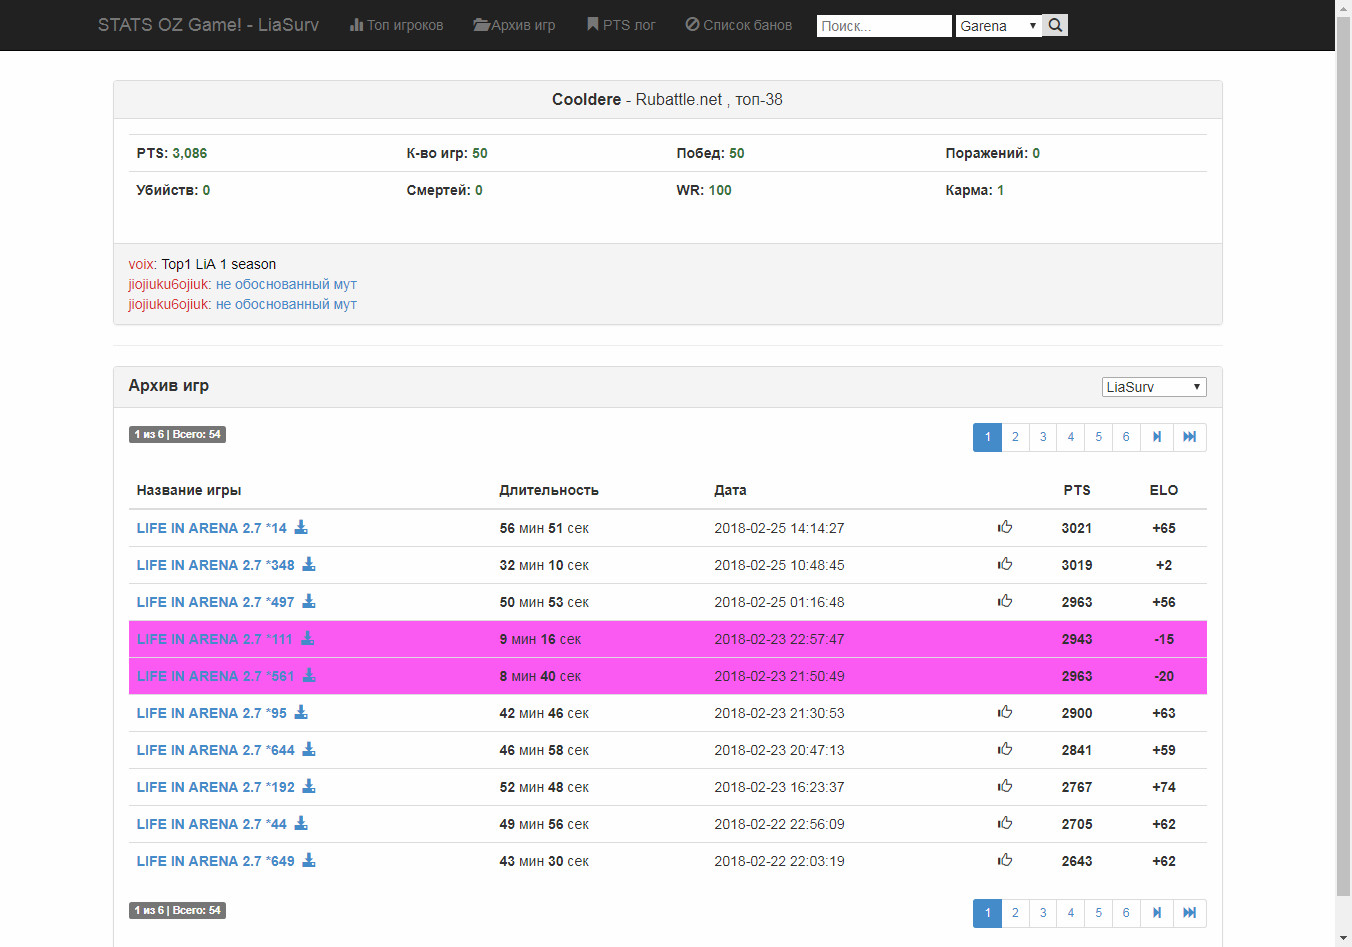This screenshot has width=1352, height=947.
Task: Select page 3 in bottom pagination
Action: click(x=1043, y=913)
